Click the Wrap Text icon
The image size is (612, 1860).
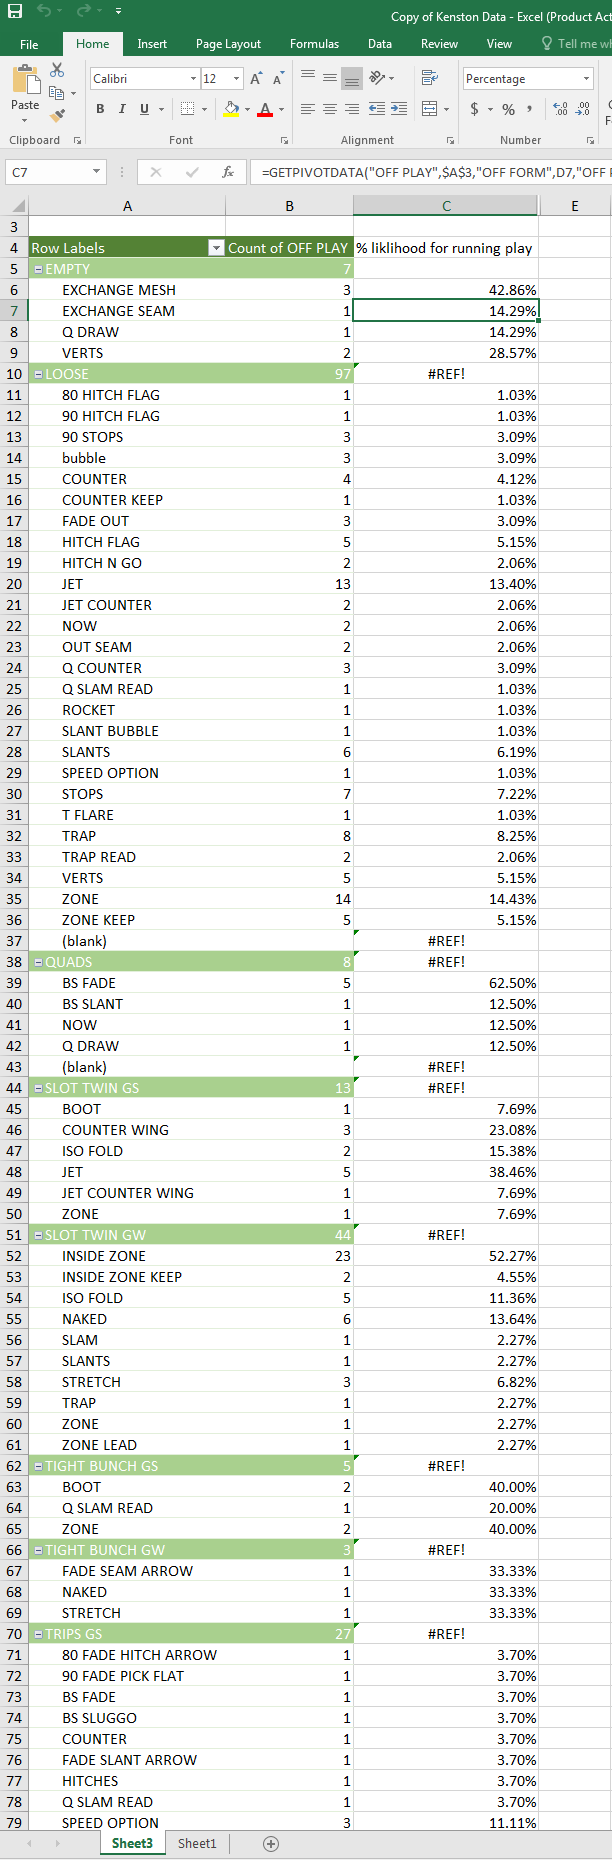[x=430, y=78]
